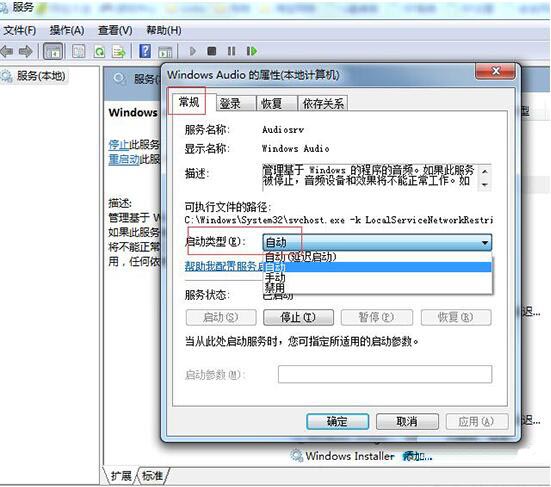Click the executable path text C:\Windows\System32\svchost.exe
Image resolution: width=551 pixels, height=487 pixels.
pos(264,220)
